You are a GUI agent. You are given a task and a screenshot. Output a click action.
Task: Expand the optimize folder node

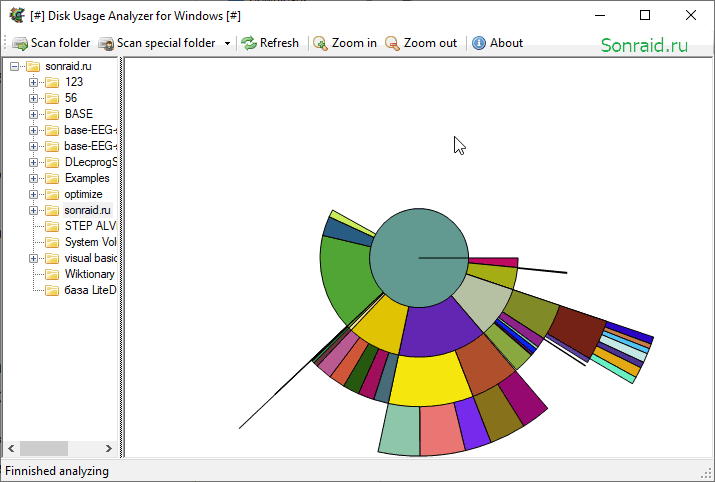coord(33,195)
